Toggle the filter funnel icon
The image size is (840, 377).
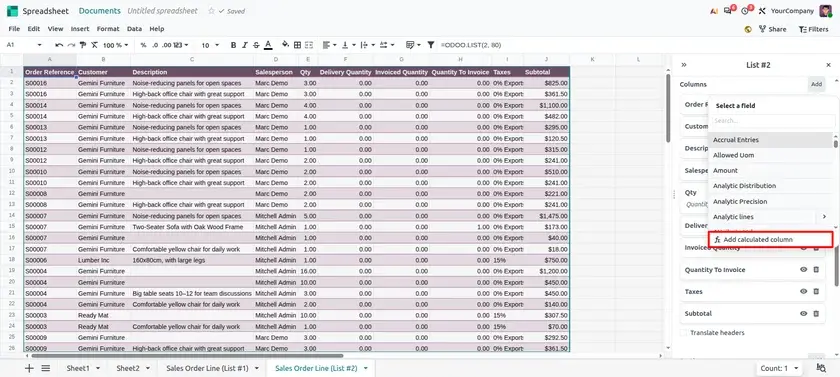click(x=431, y=45)
